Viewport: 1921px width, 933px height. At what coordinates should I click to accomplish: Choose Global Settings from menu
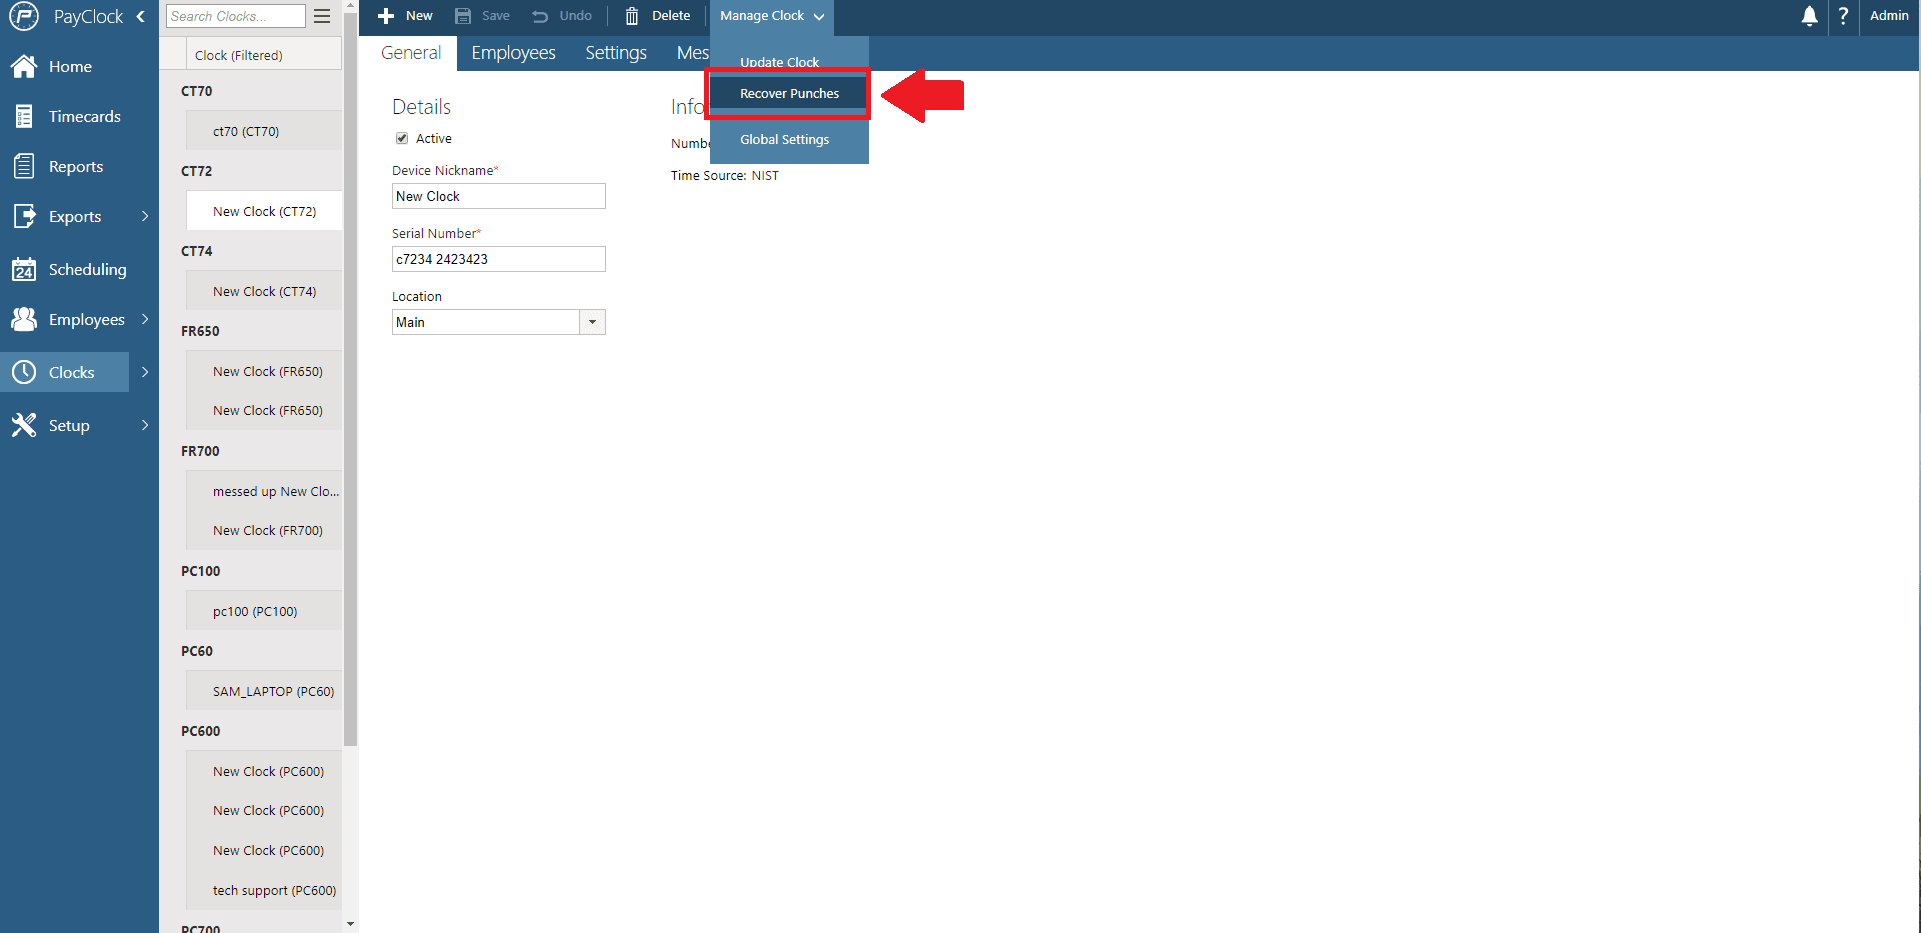click(x=784, y=140)
